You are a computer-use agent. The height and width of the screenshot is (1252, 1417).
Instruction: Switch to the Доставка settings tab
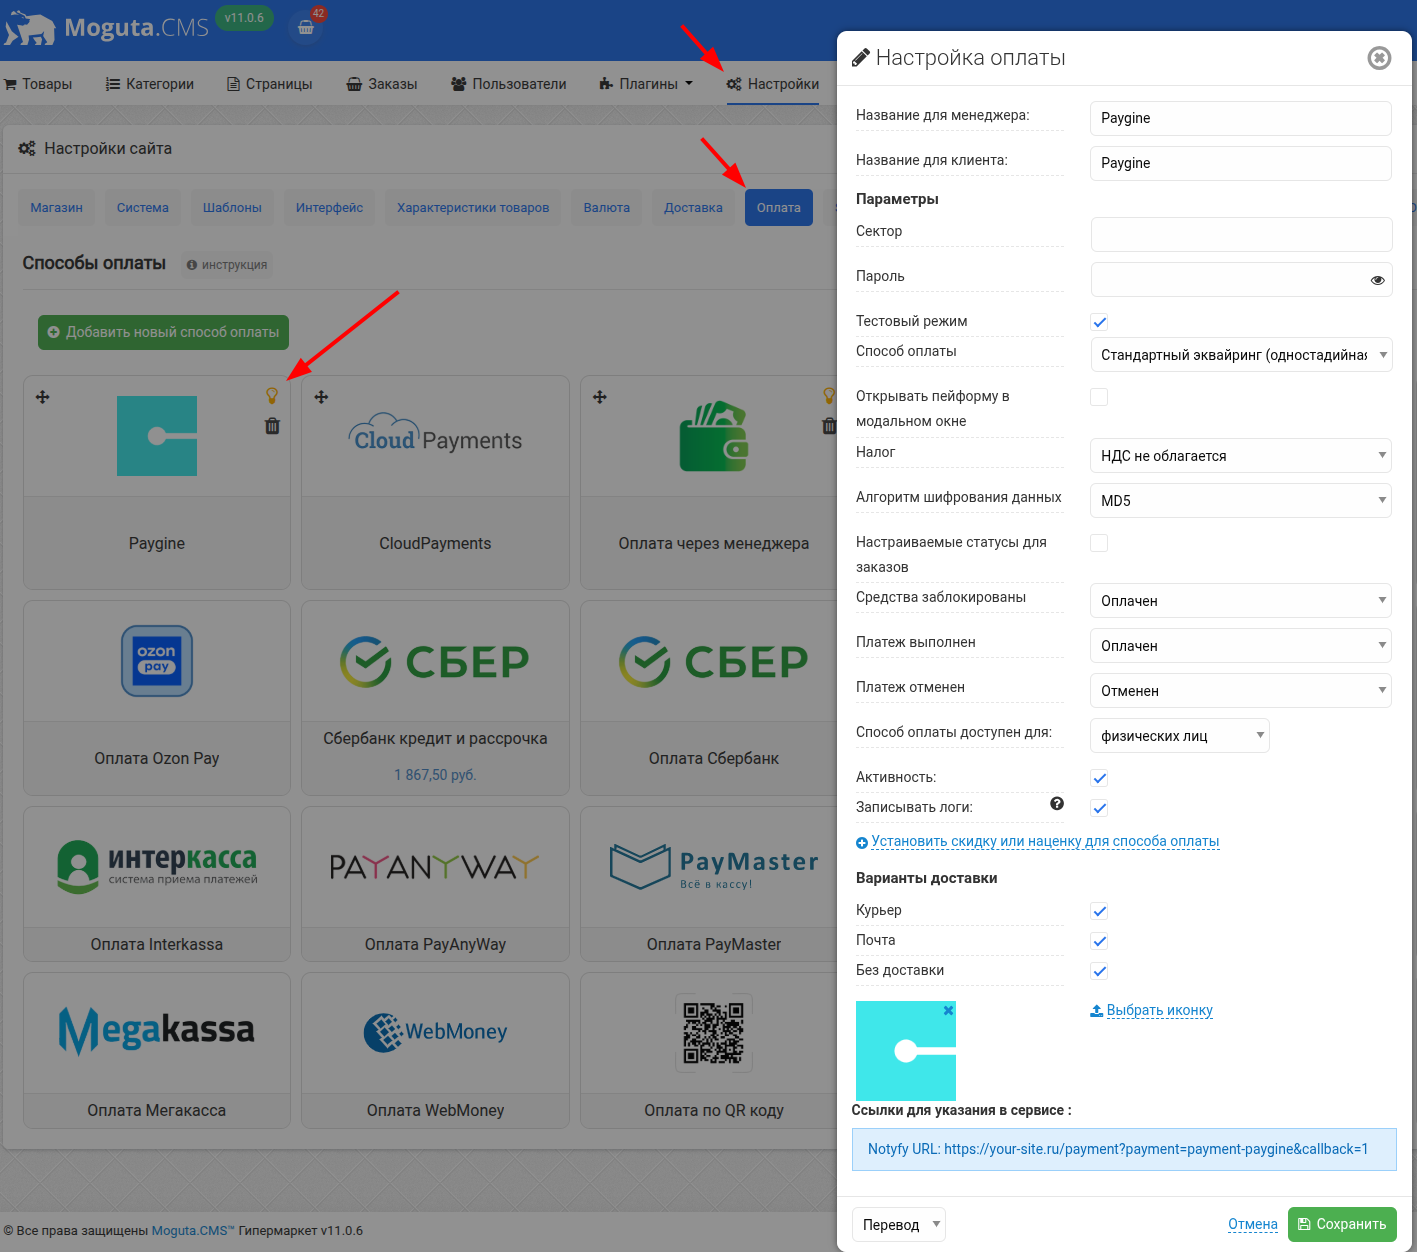click(x=693, y=207)
